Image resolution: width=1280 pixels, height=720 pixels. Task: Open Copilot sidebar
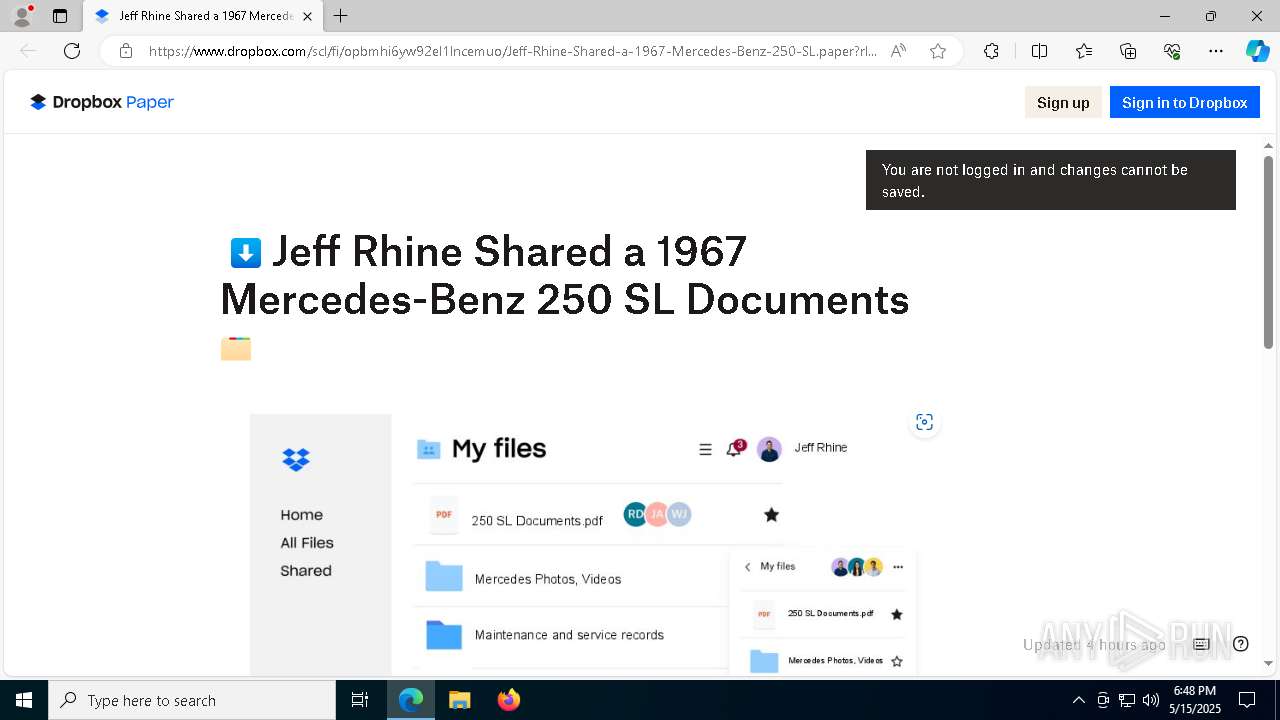[x=1257, y=51]
